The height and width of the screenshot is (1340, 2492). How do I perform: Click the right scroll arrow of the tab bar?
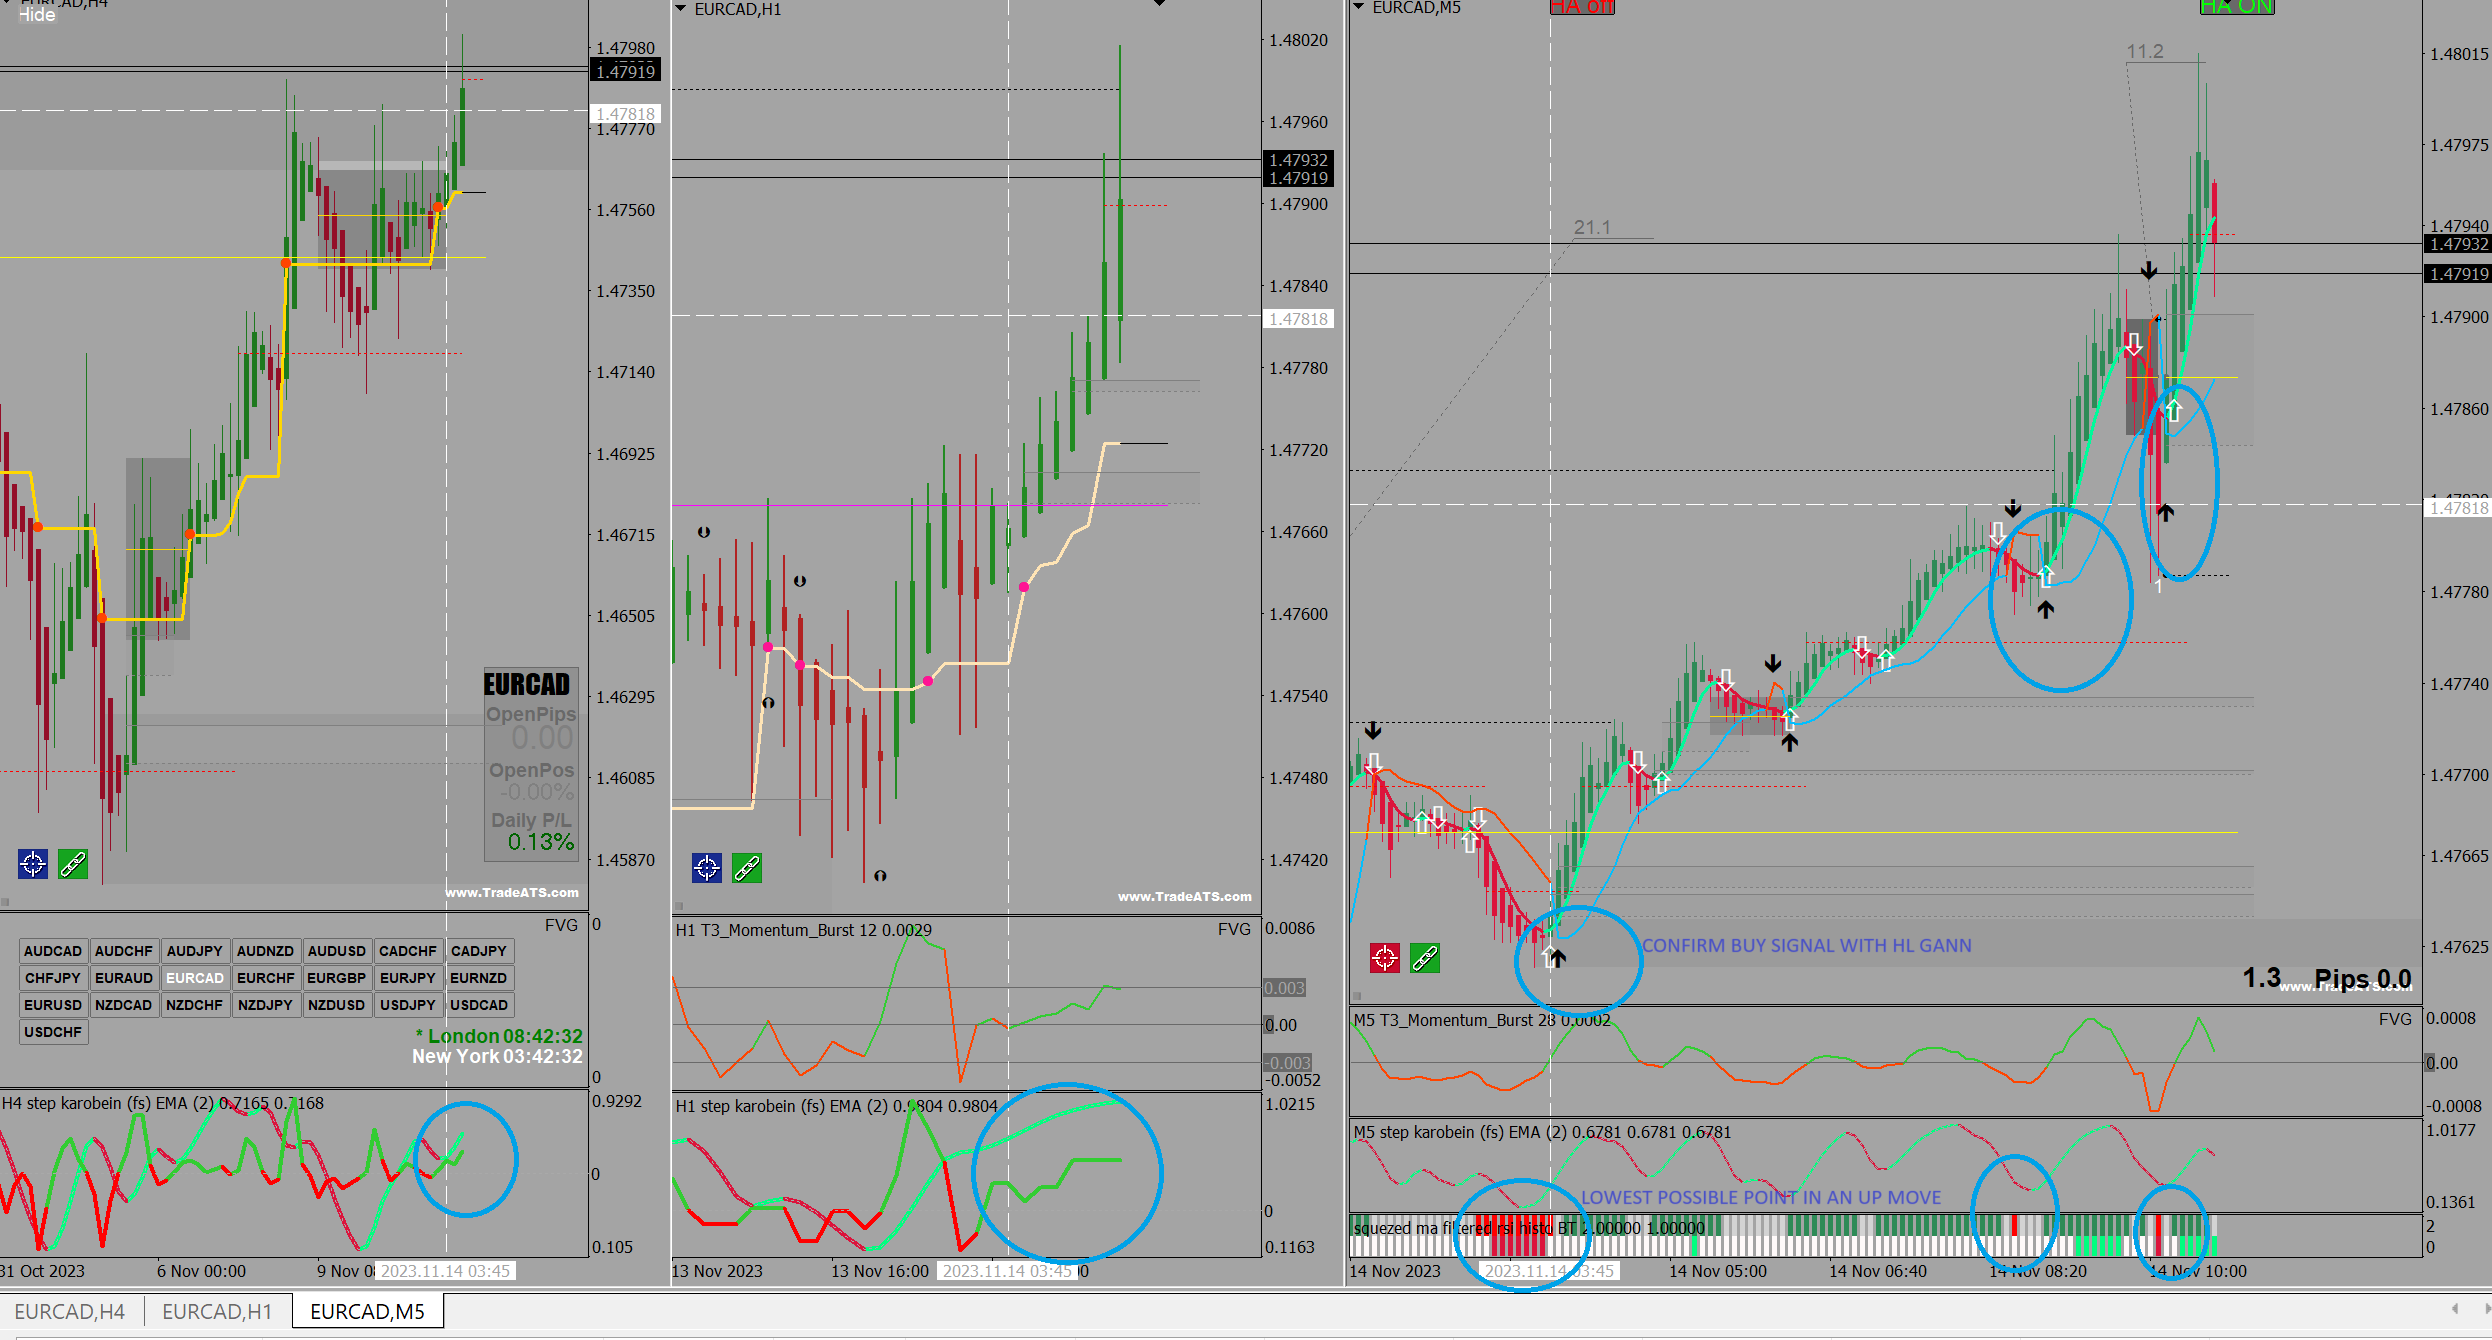coord(2487,1309)
